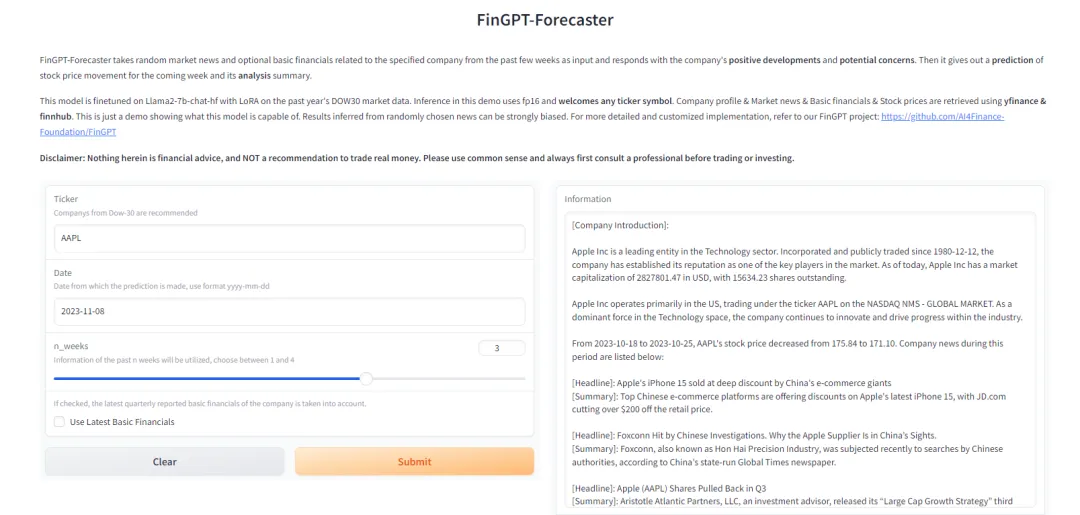The height and width of the screenshot is (515, 1080).
Task: Click the Information panel label
Action: pyautogui.click(x=588, y=199)
